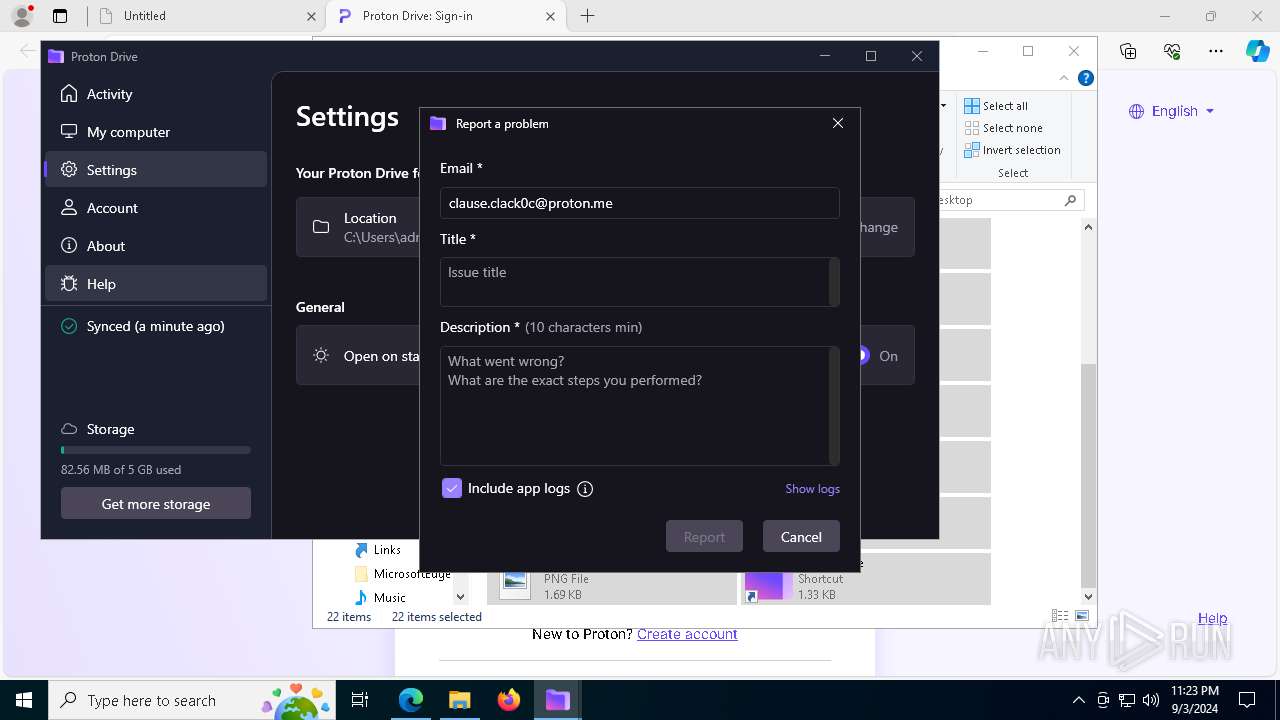
Task: Open Explorer help question icon
Action: pos(1086,78)
